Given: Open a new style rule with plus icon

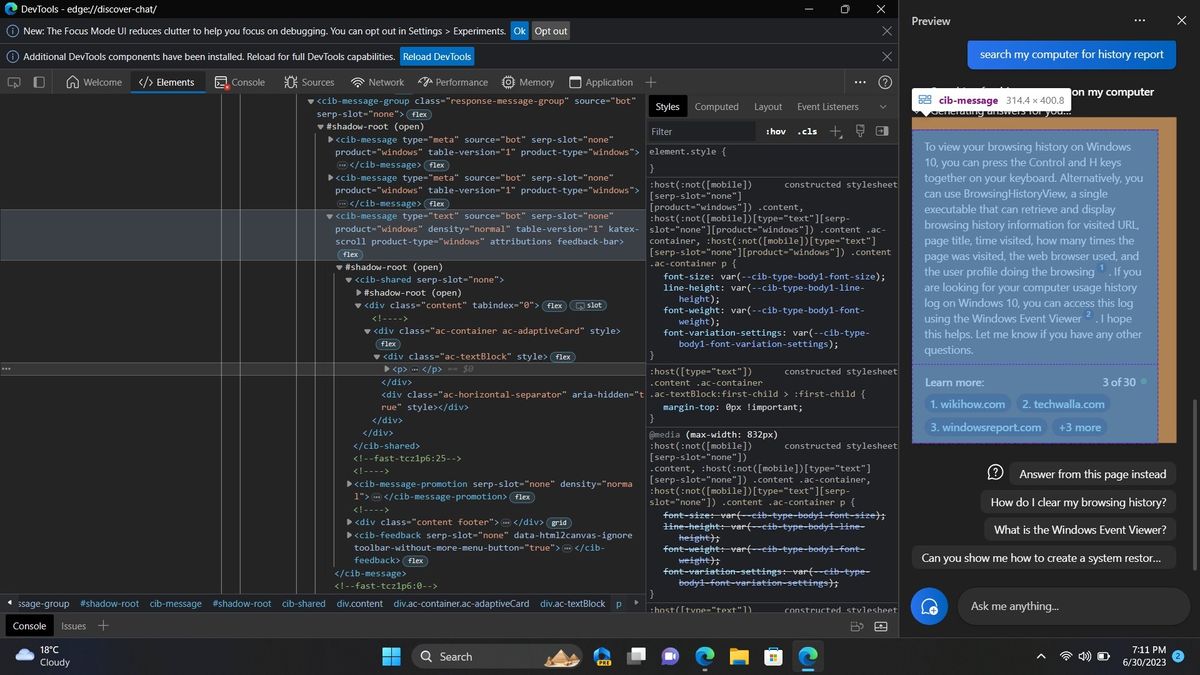Looking at the screenshot, I should point(836,131).
